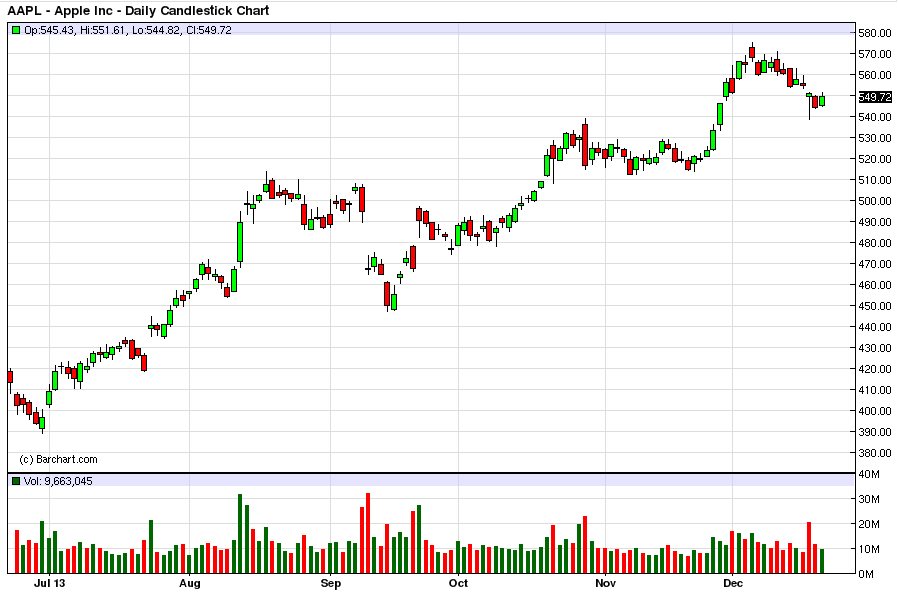This screenshot has height=593, width=898.
Task: Click the chart title 'AAPL - Apple Inc - Daily Candlestick Chart'
Action: (x=138, y=10)
